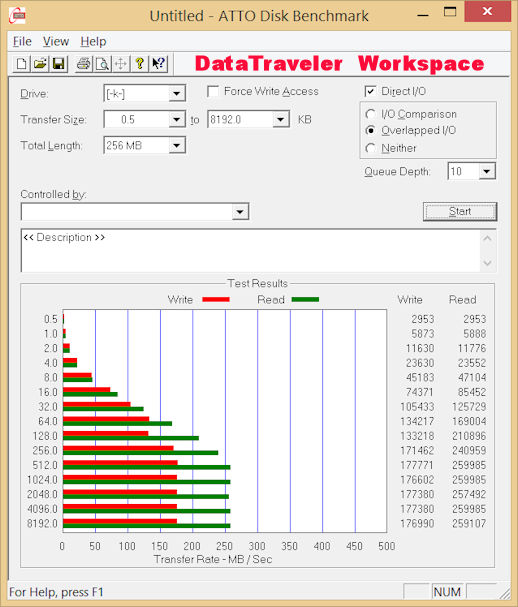Activate the context help arrow icon
The height and width of the screenshot is (607, 518).
coord(158,63)
